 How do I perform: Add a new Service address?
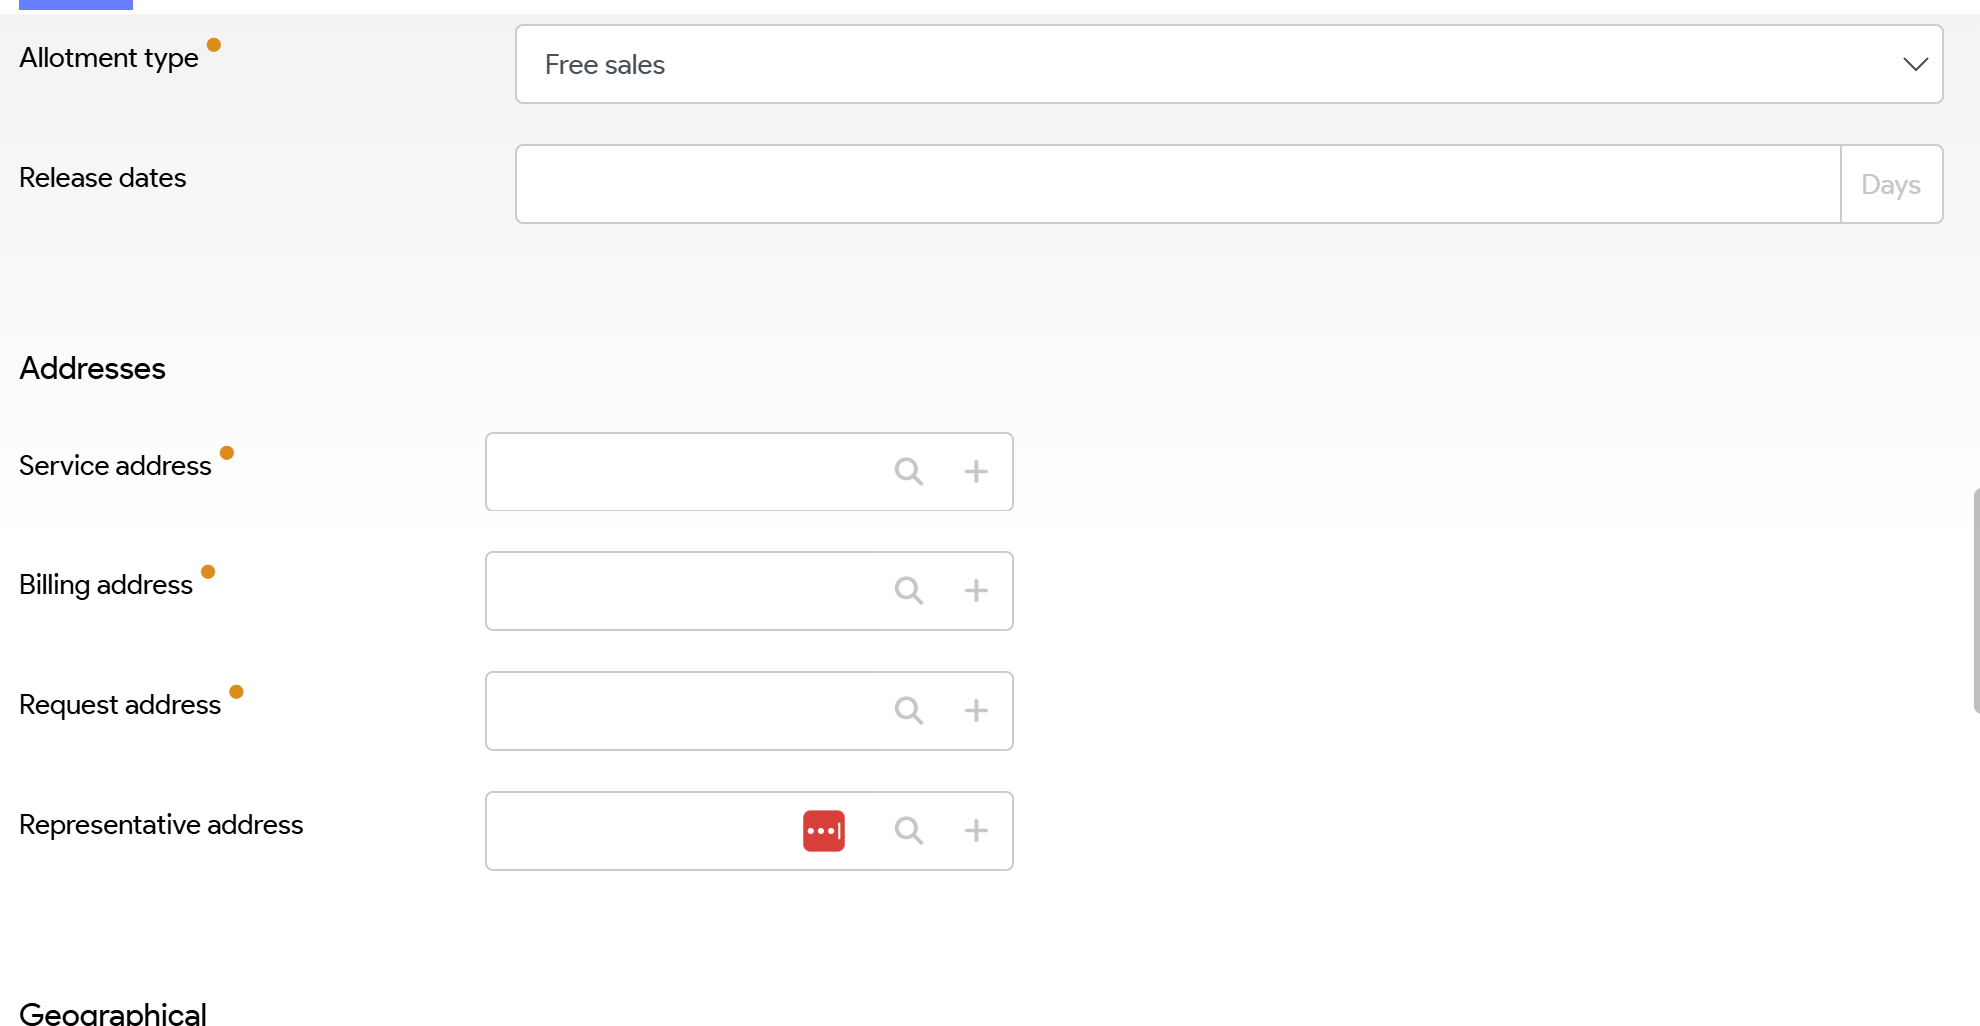point(976,471)
